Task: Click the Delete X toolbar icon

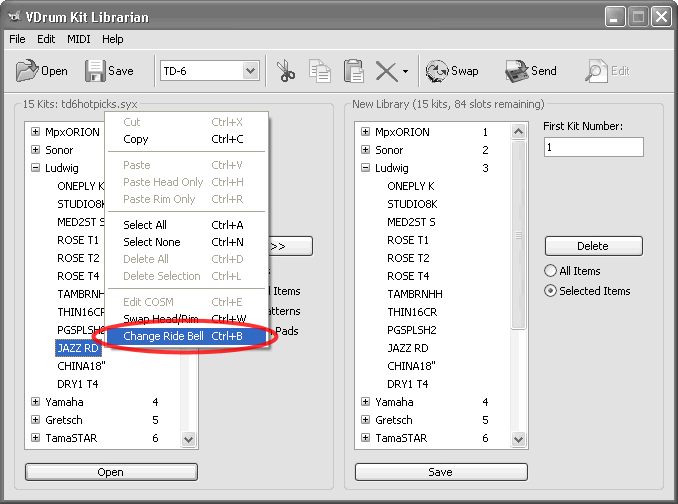Action: click(x=385, y=71)
